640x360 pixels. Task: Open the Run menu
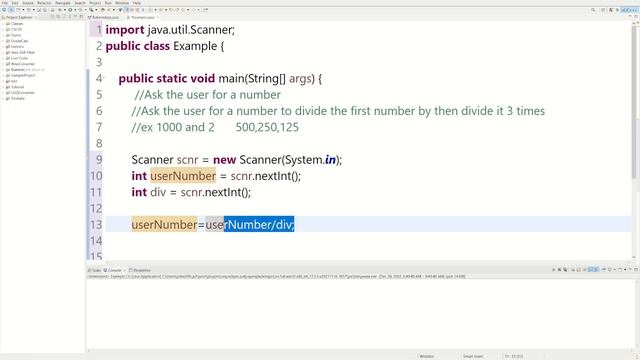coord(108,3)
